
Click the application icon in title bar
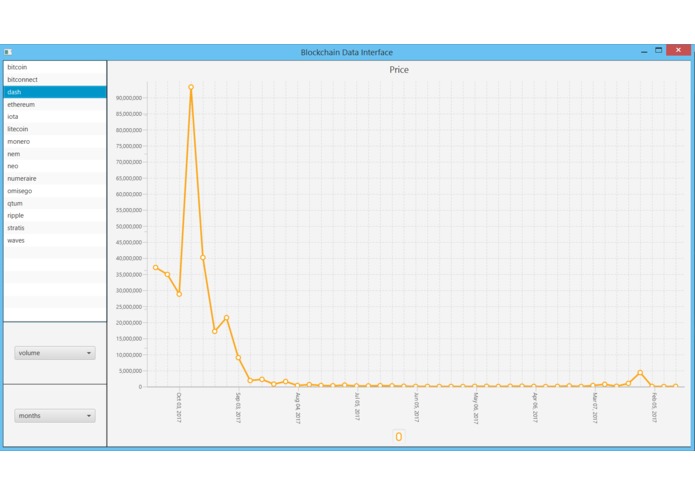8,52
